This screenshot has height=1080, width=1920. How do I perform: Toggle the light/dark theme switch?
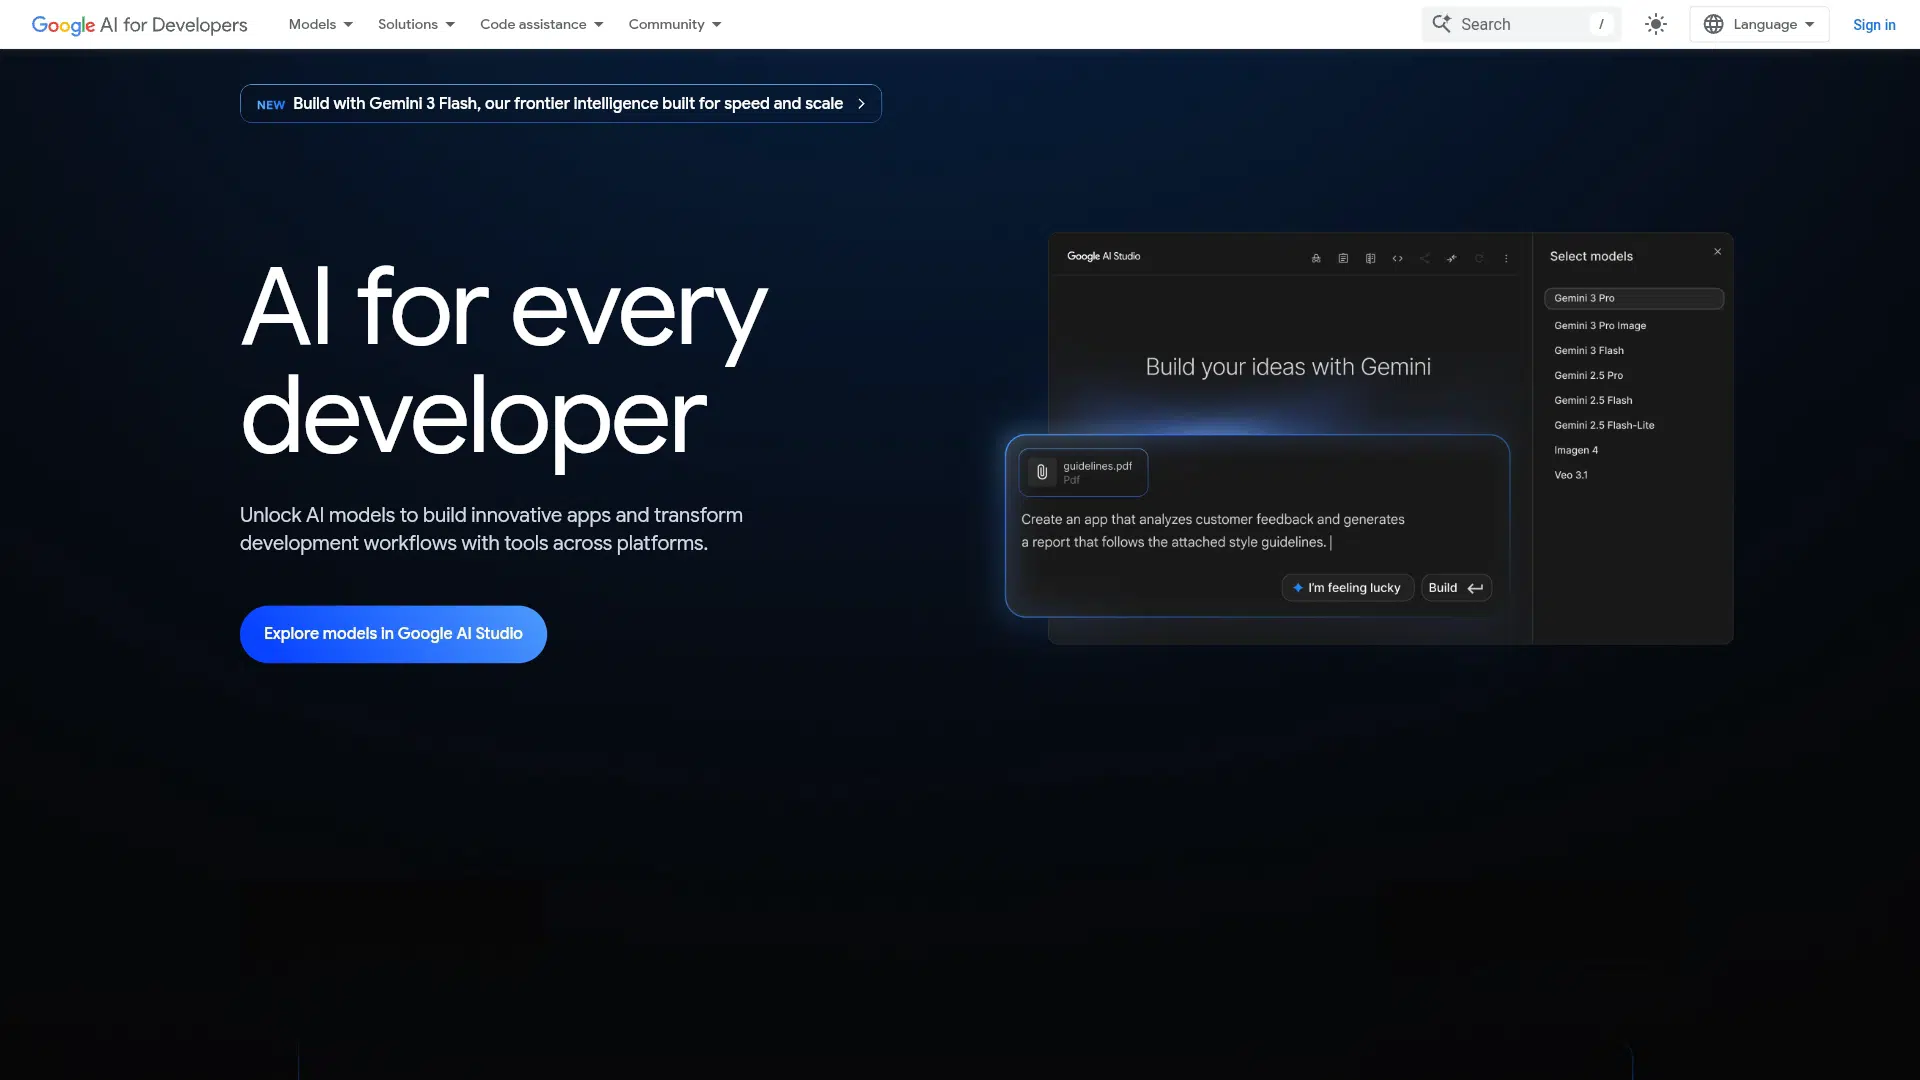[x=1656, y=24]
